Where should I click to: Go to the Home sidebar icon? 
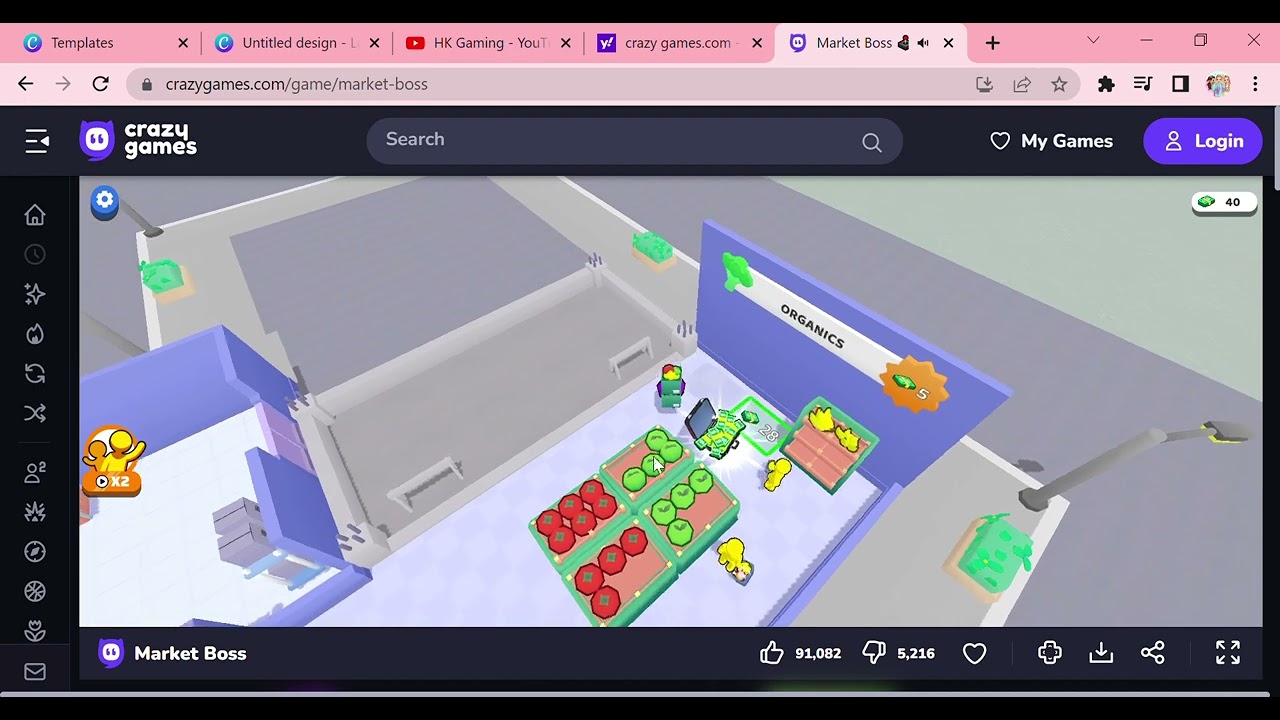(35, 215)
